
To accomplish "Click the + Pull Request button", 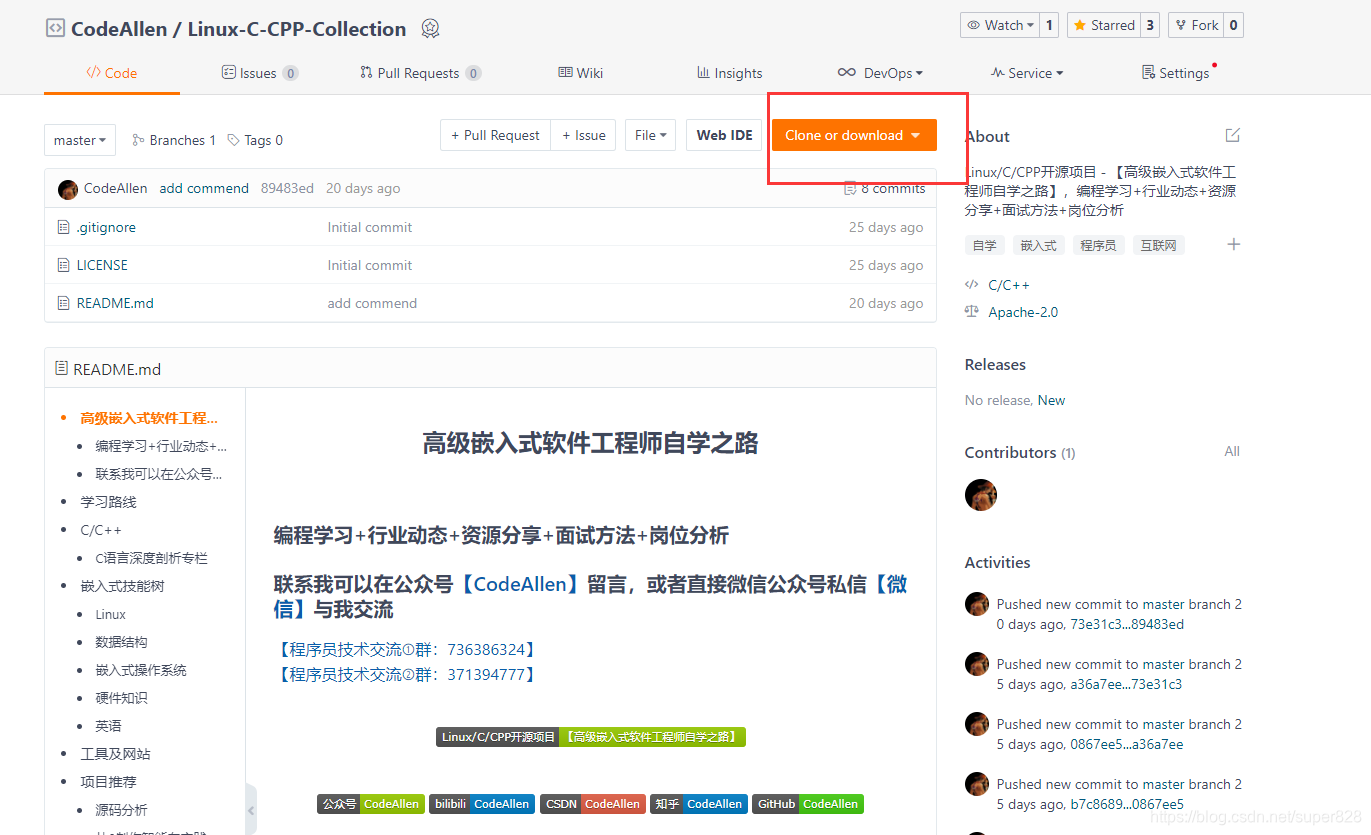I will point(495,135).
